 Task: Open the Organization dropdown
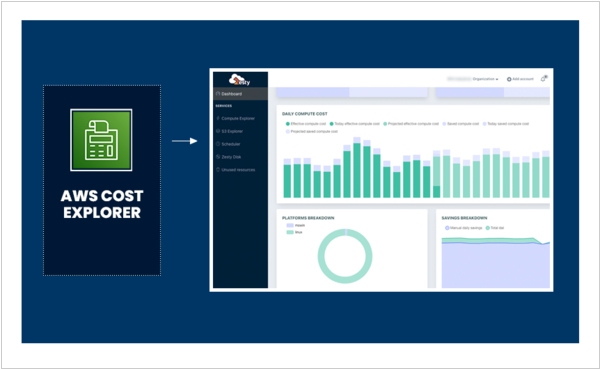485,79
